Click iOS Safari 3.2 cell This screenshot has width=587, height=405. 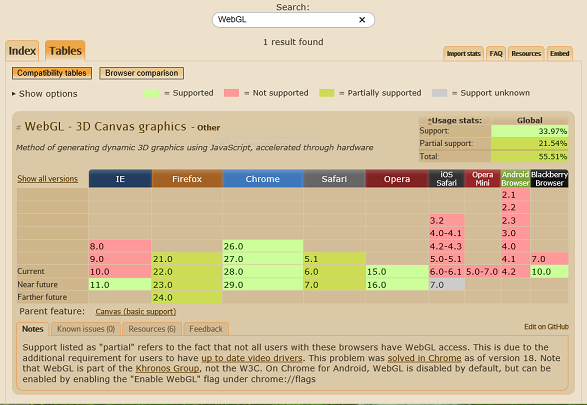[x=447, y=220]
